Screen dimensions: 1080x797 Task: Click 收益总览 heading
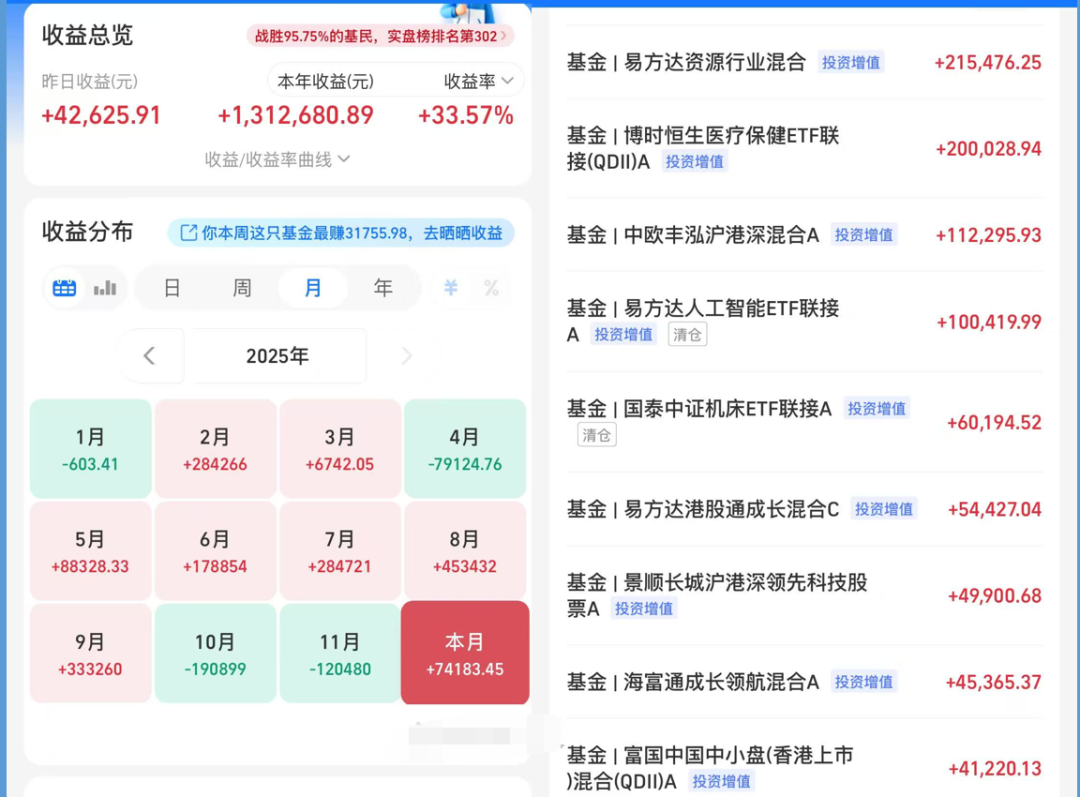tap(87, 34)
